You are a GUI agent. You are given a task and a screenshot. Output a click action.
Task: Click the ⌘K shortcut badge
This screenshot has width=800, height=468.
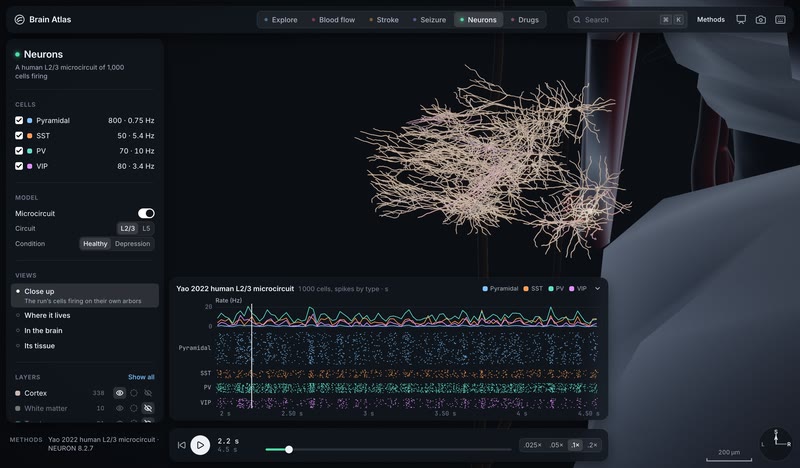point(672,20)
